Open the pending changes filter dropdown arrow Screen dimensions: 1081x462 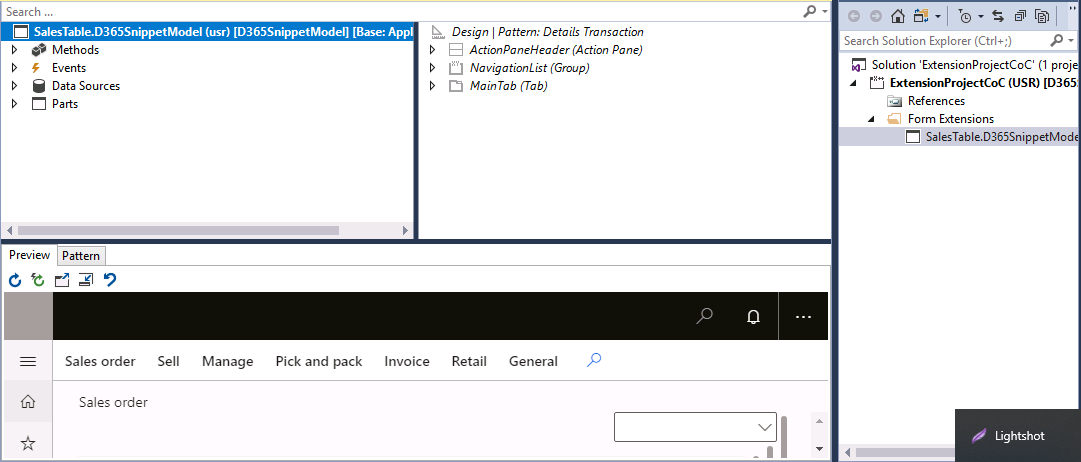[980, 17]
